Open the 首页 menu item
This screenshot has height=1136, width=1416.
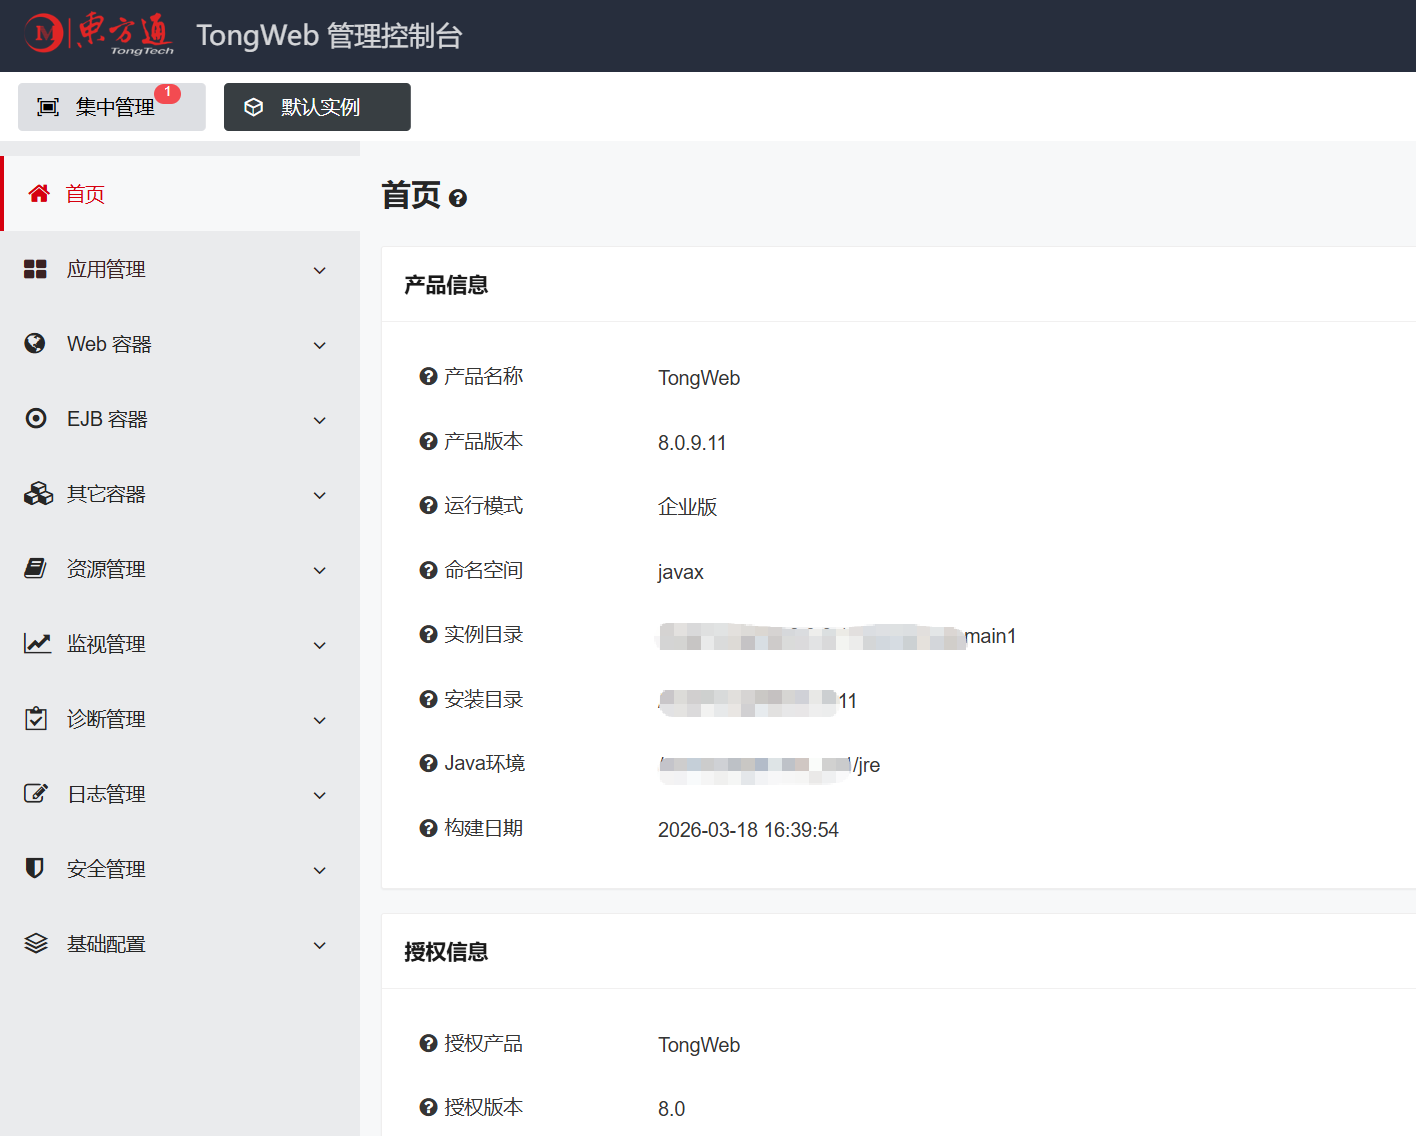[x=180, y=194]
